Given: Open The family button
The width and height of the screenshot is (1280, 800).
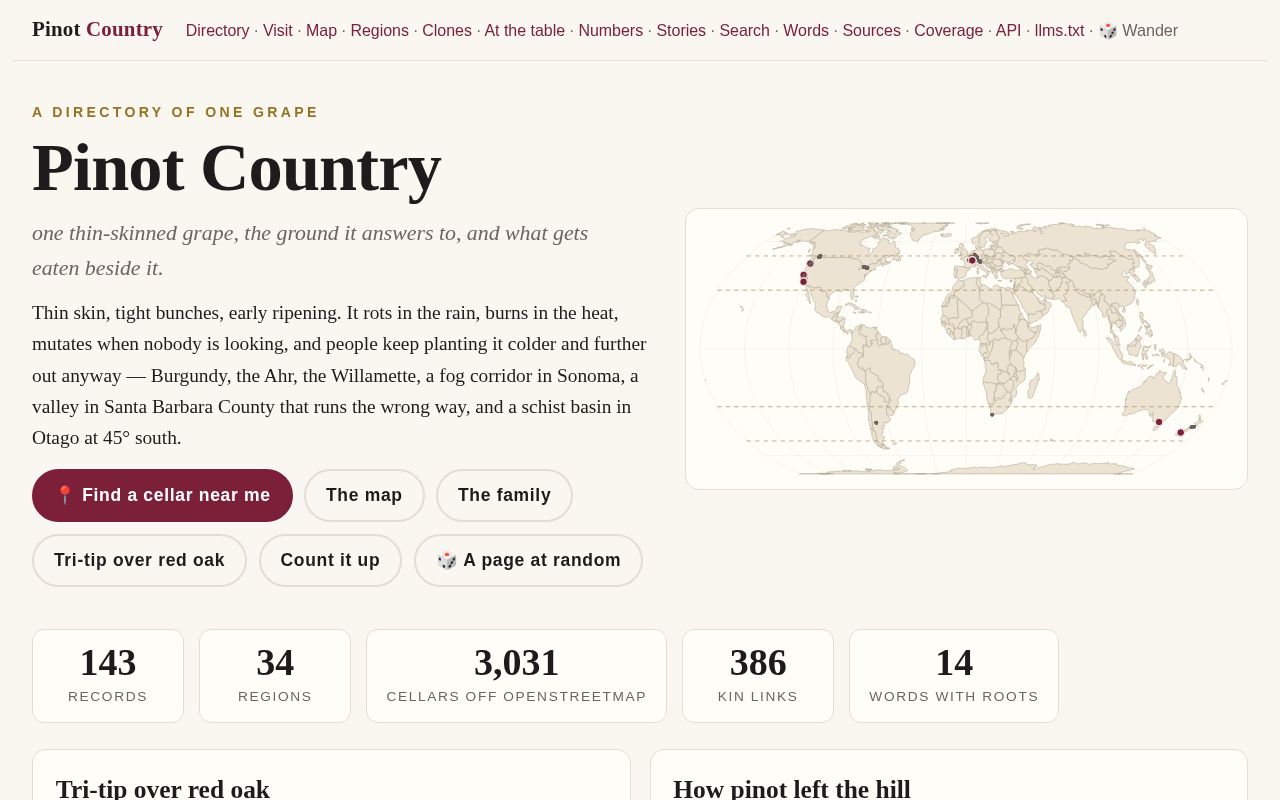Looking at the screenshot, I should pos(504,495).
